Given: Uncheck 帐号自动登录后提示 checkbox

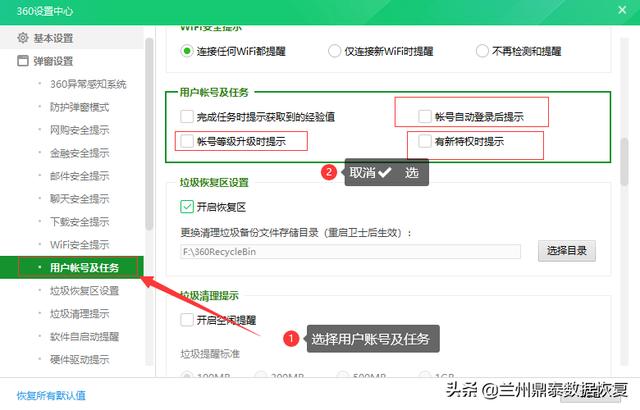Looking at the screenshot, I should click(x=426, y=117).
